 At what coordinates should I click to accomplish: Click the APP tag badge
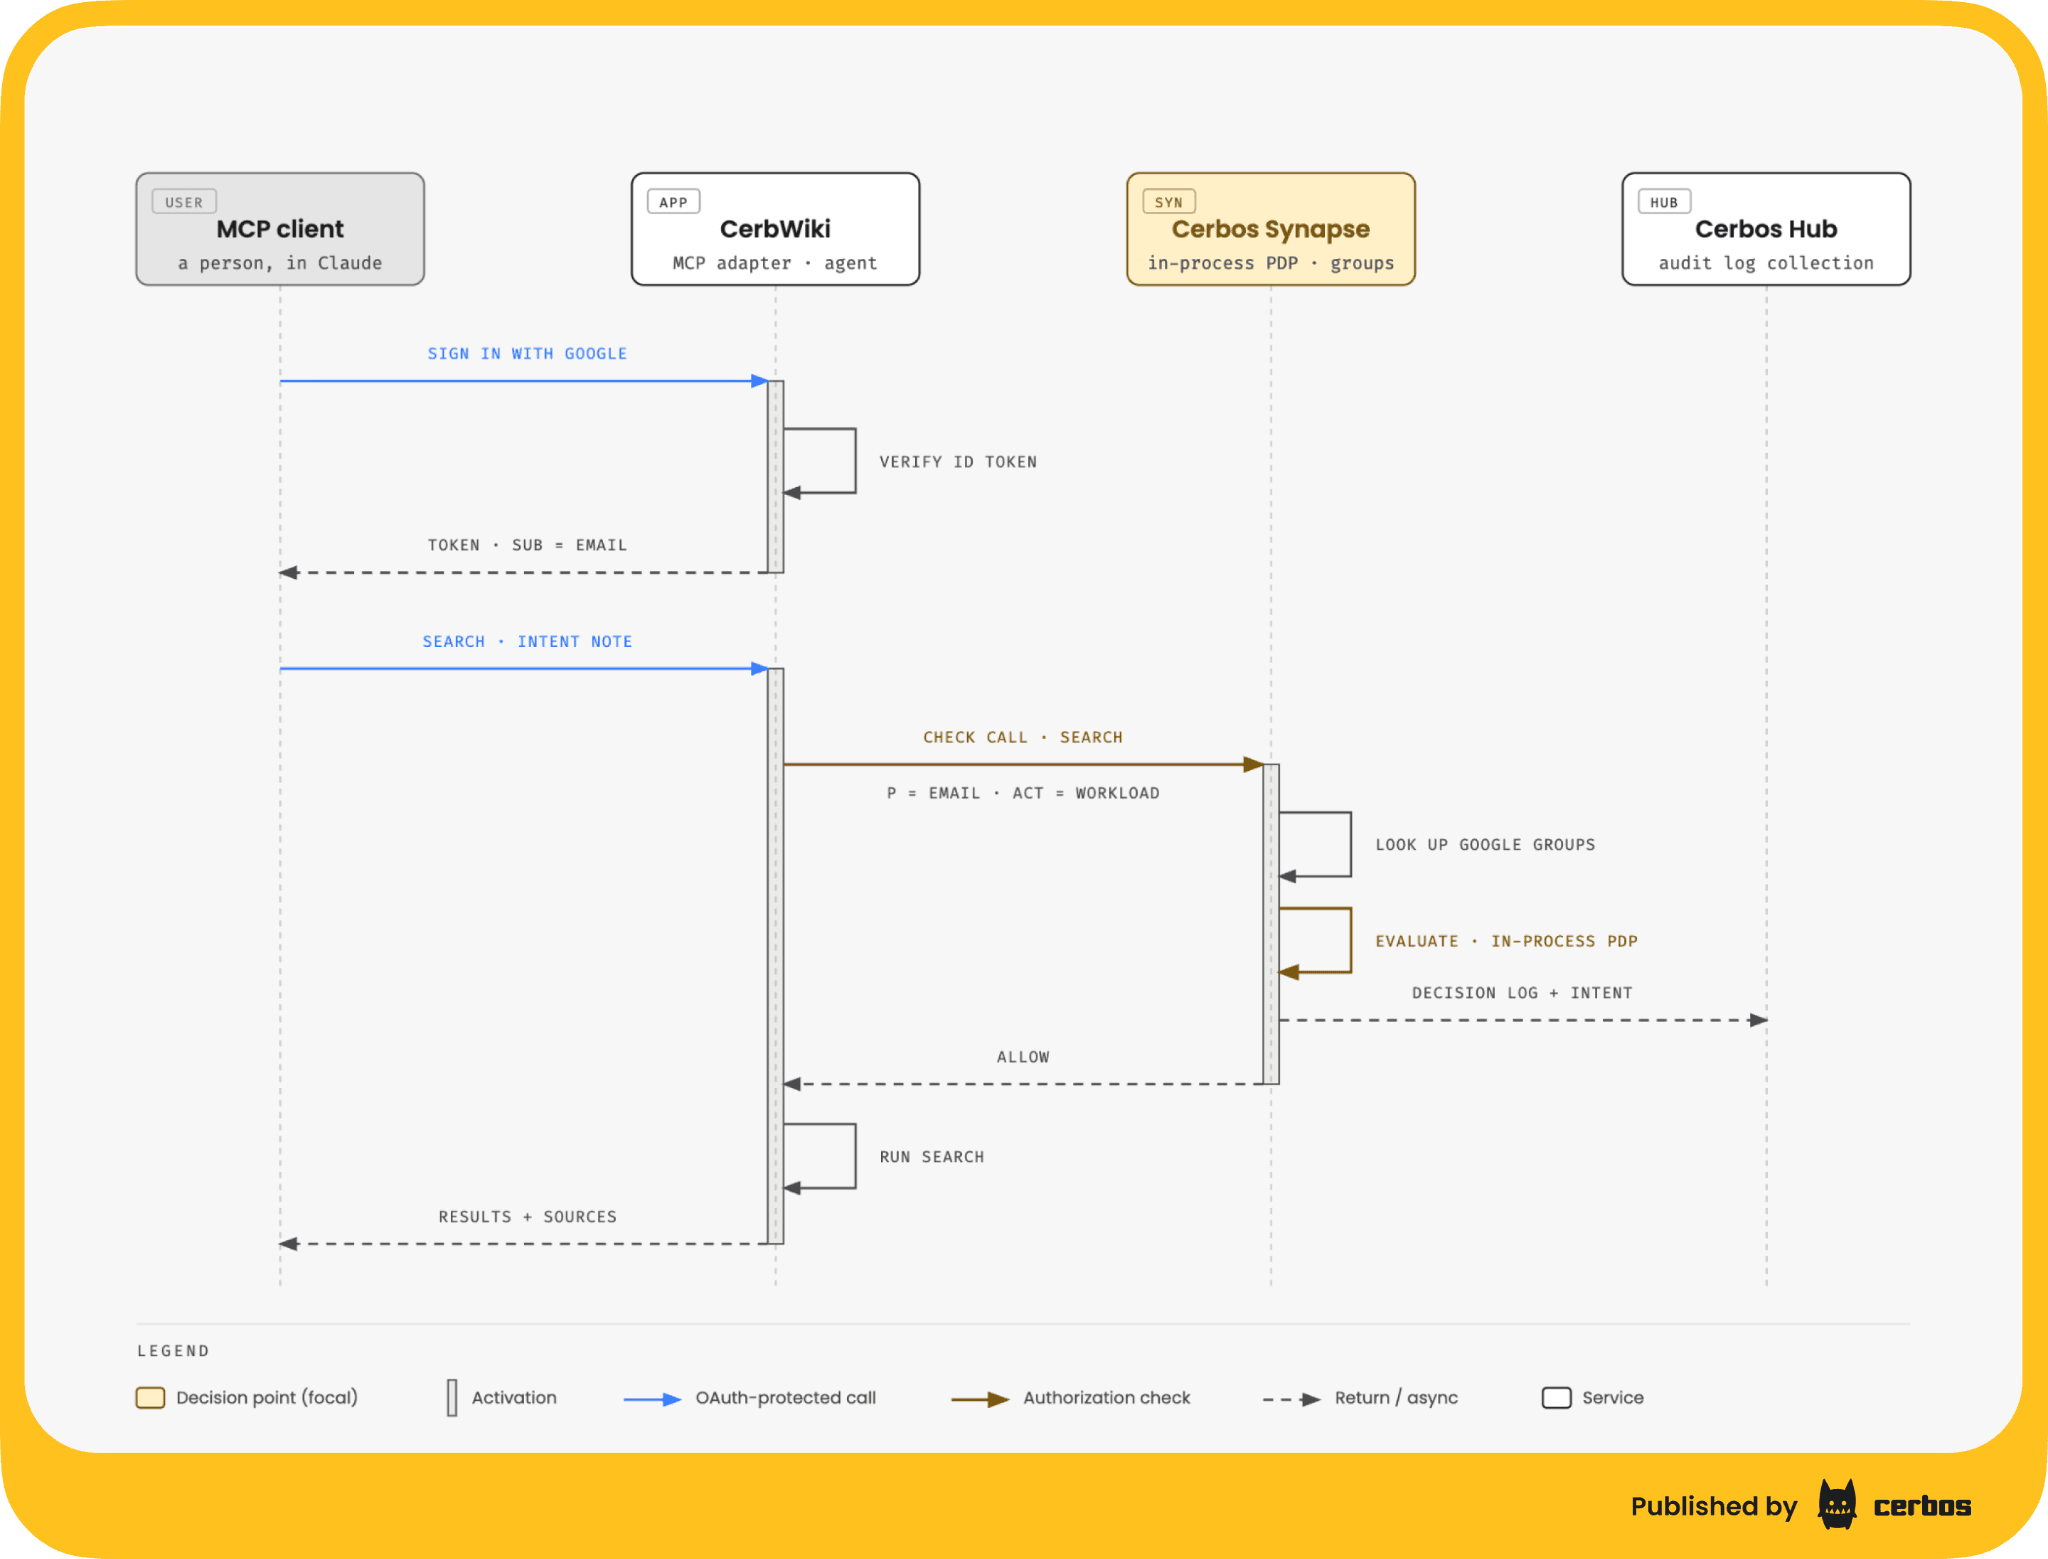coord(673,202)
